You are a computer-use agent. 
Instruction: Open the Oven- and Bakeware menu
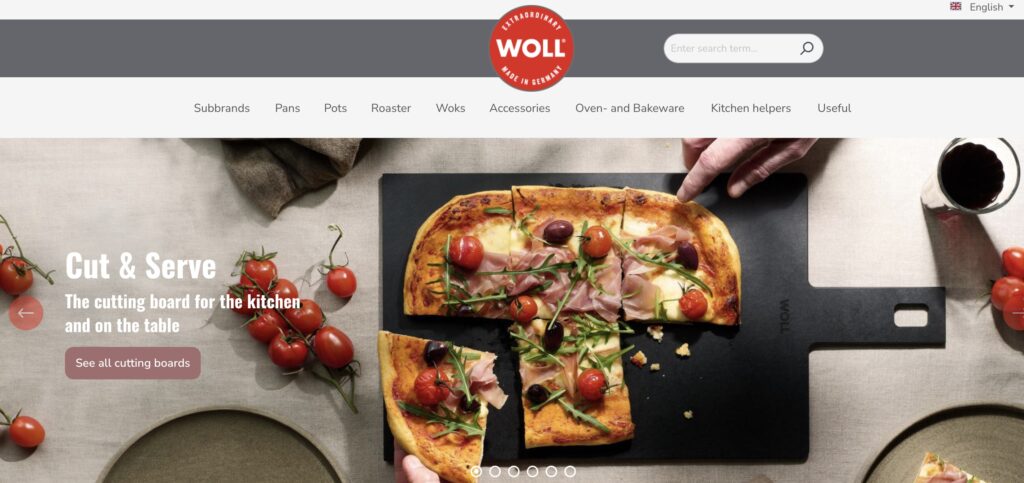pos(630,108)
